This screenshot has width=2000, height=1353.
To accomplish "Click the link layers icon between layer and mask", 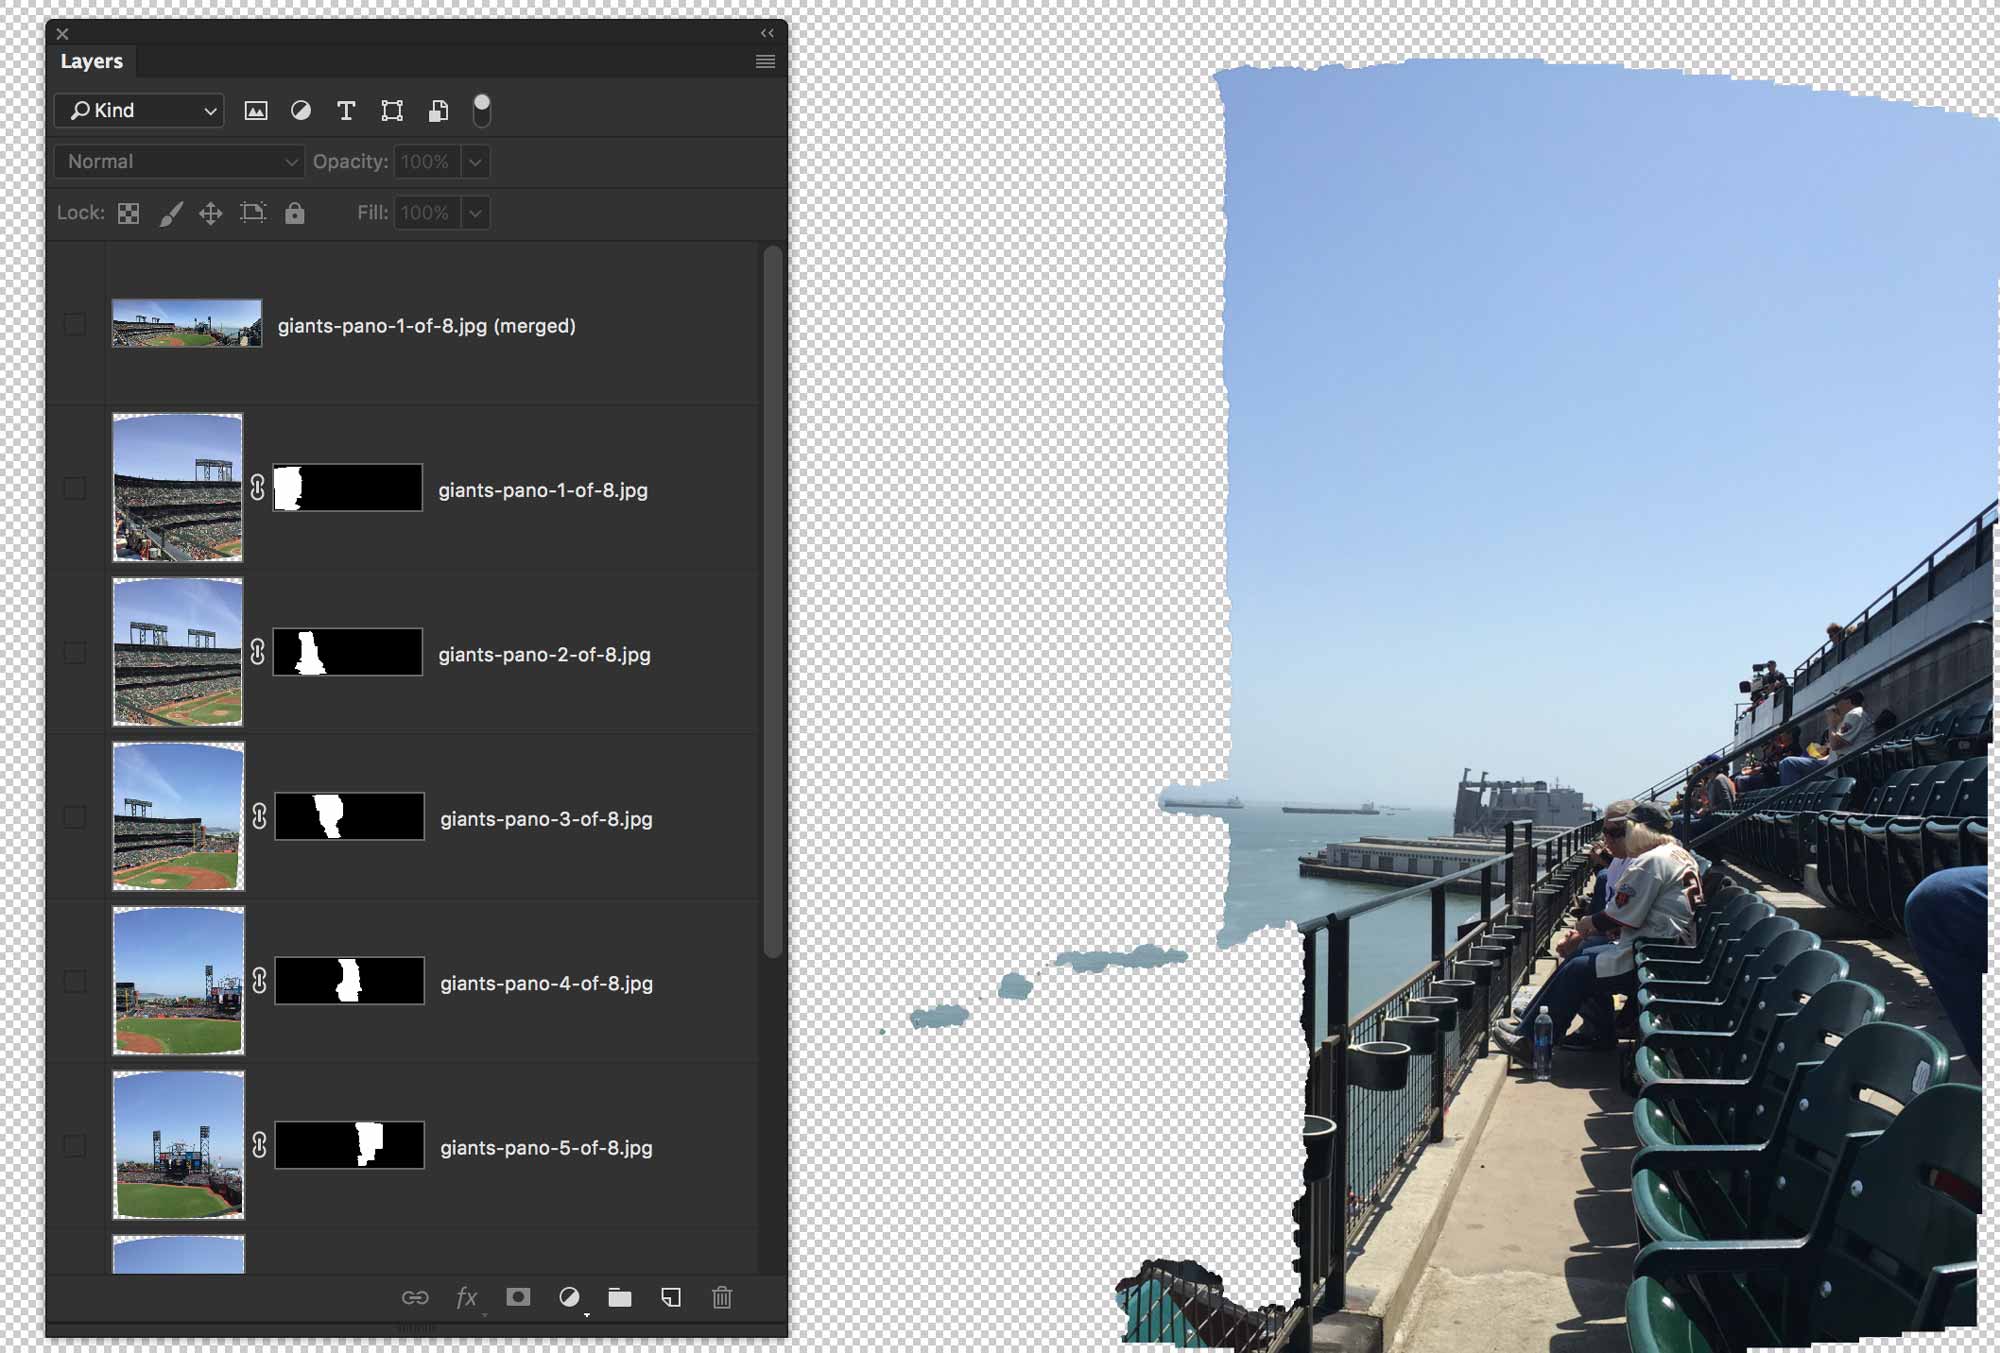I will click(257, 488).
